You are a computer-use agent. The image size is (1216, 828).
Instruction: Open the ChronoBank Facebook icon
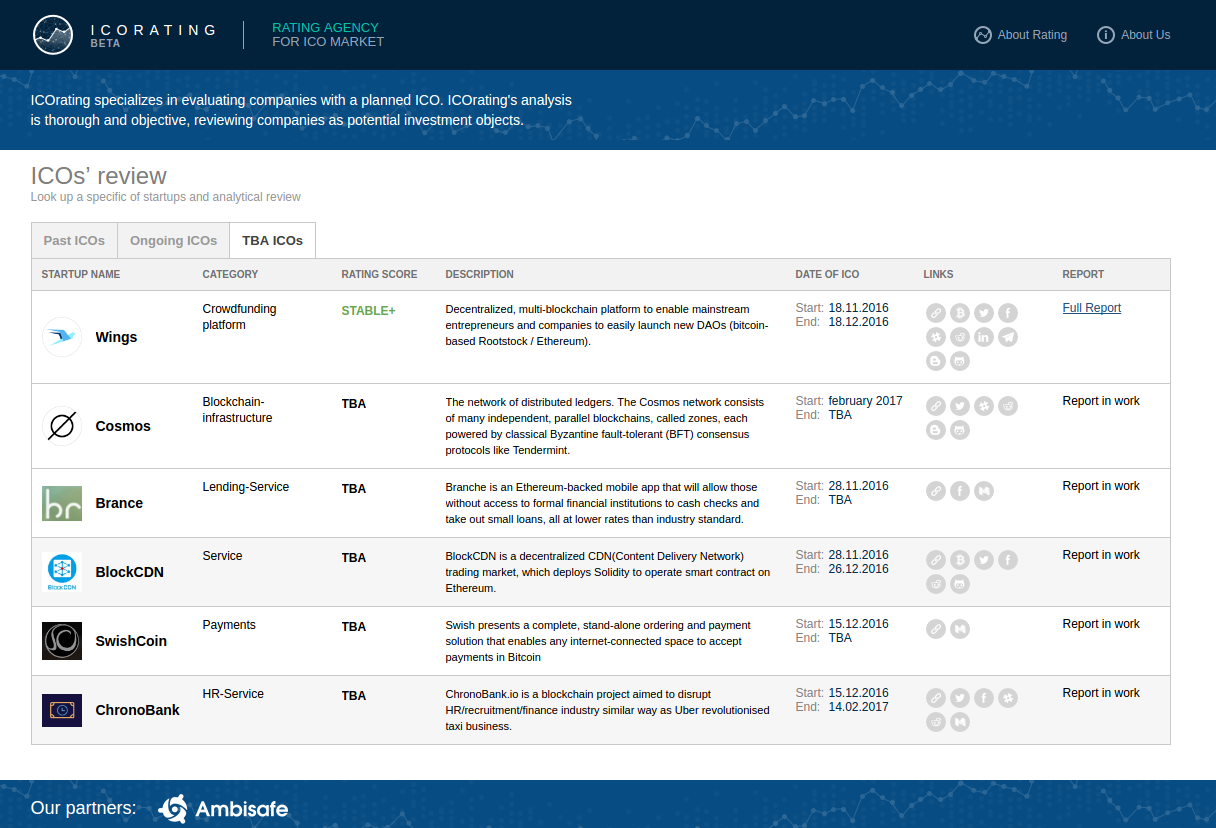point(984,698)
